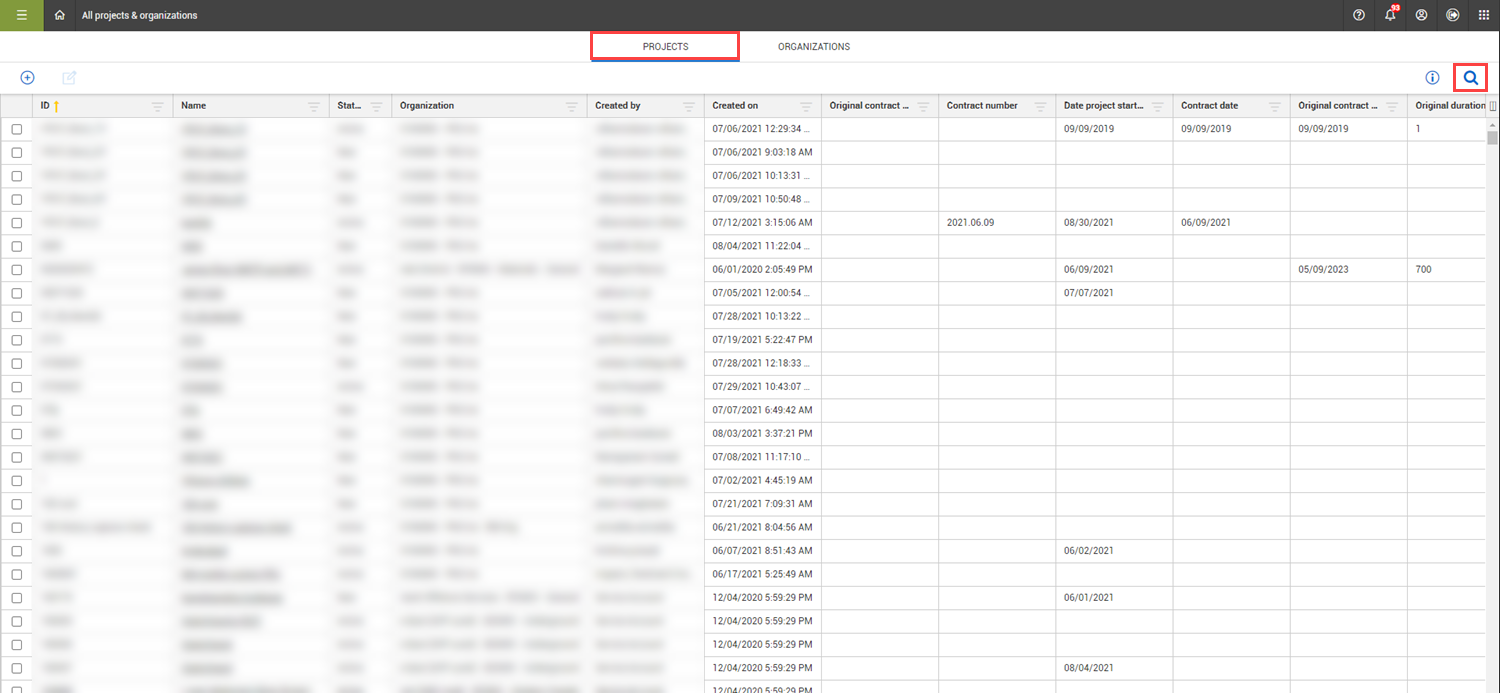
Task: Select the row created 07/12/2021 3:15:06 AM
Action: (x=17, y=222)
